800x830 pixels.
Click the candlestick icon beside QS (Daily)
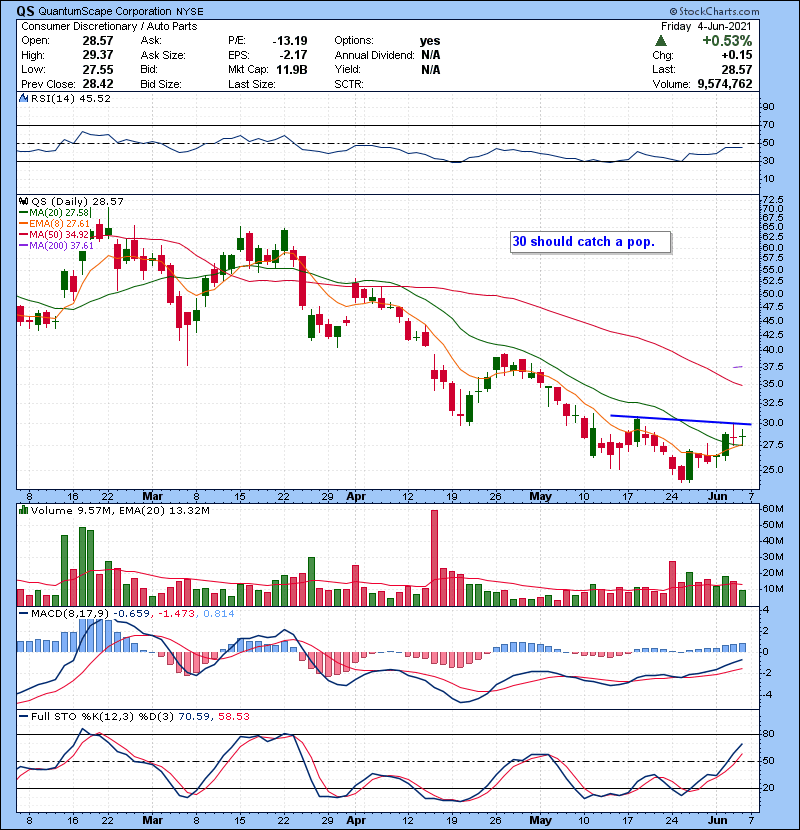click(x=23, y=201)
